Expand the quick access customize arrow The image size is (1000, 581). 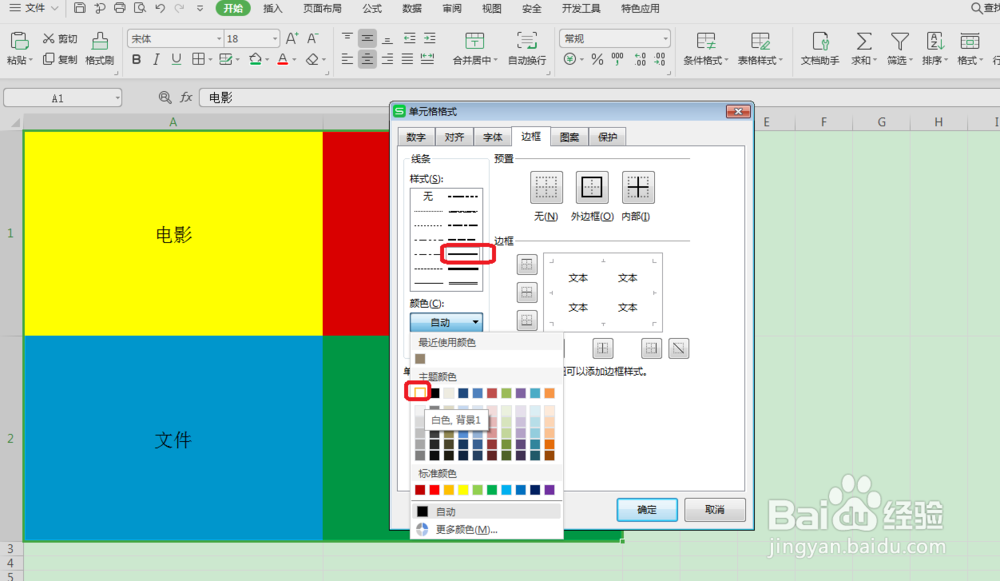coord(200,8)
